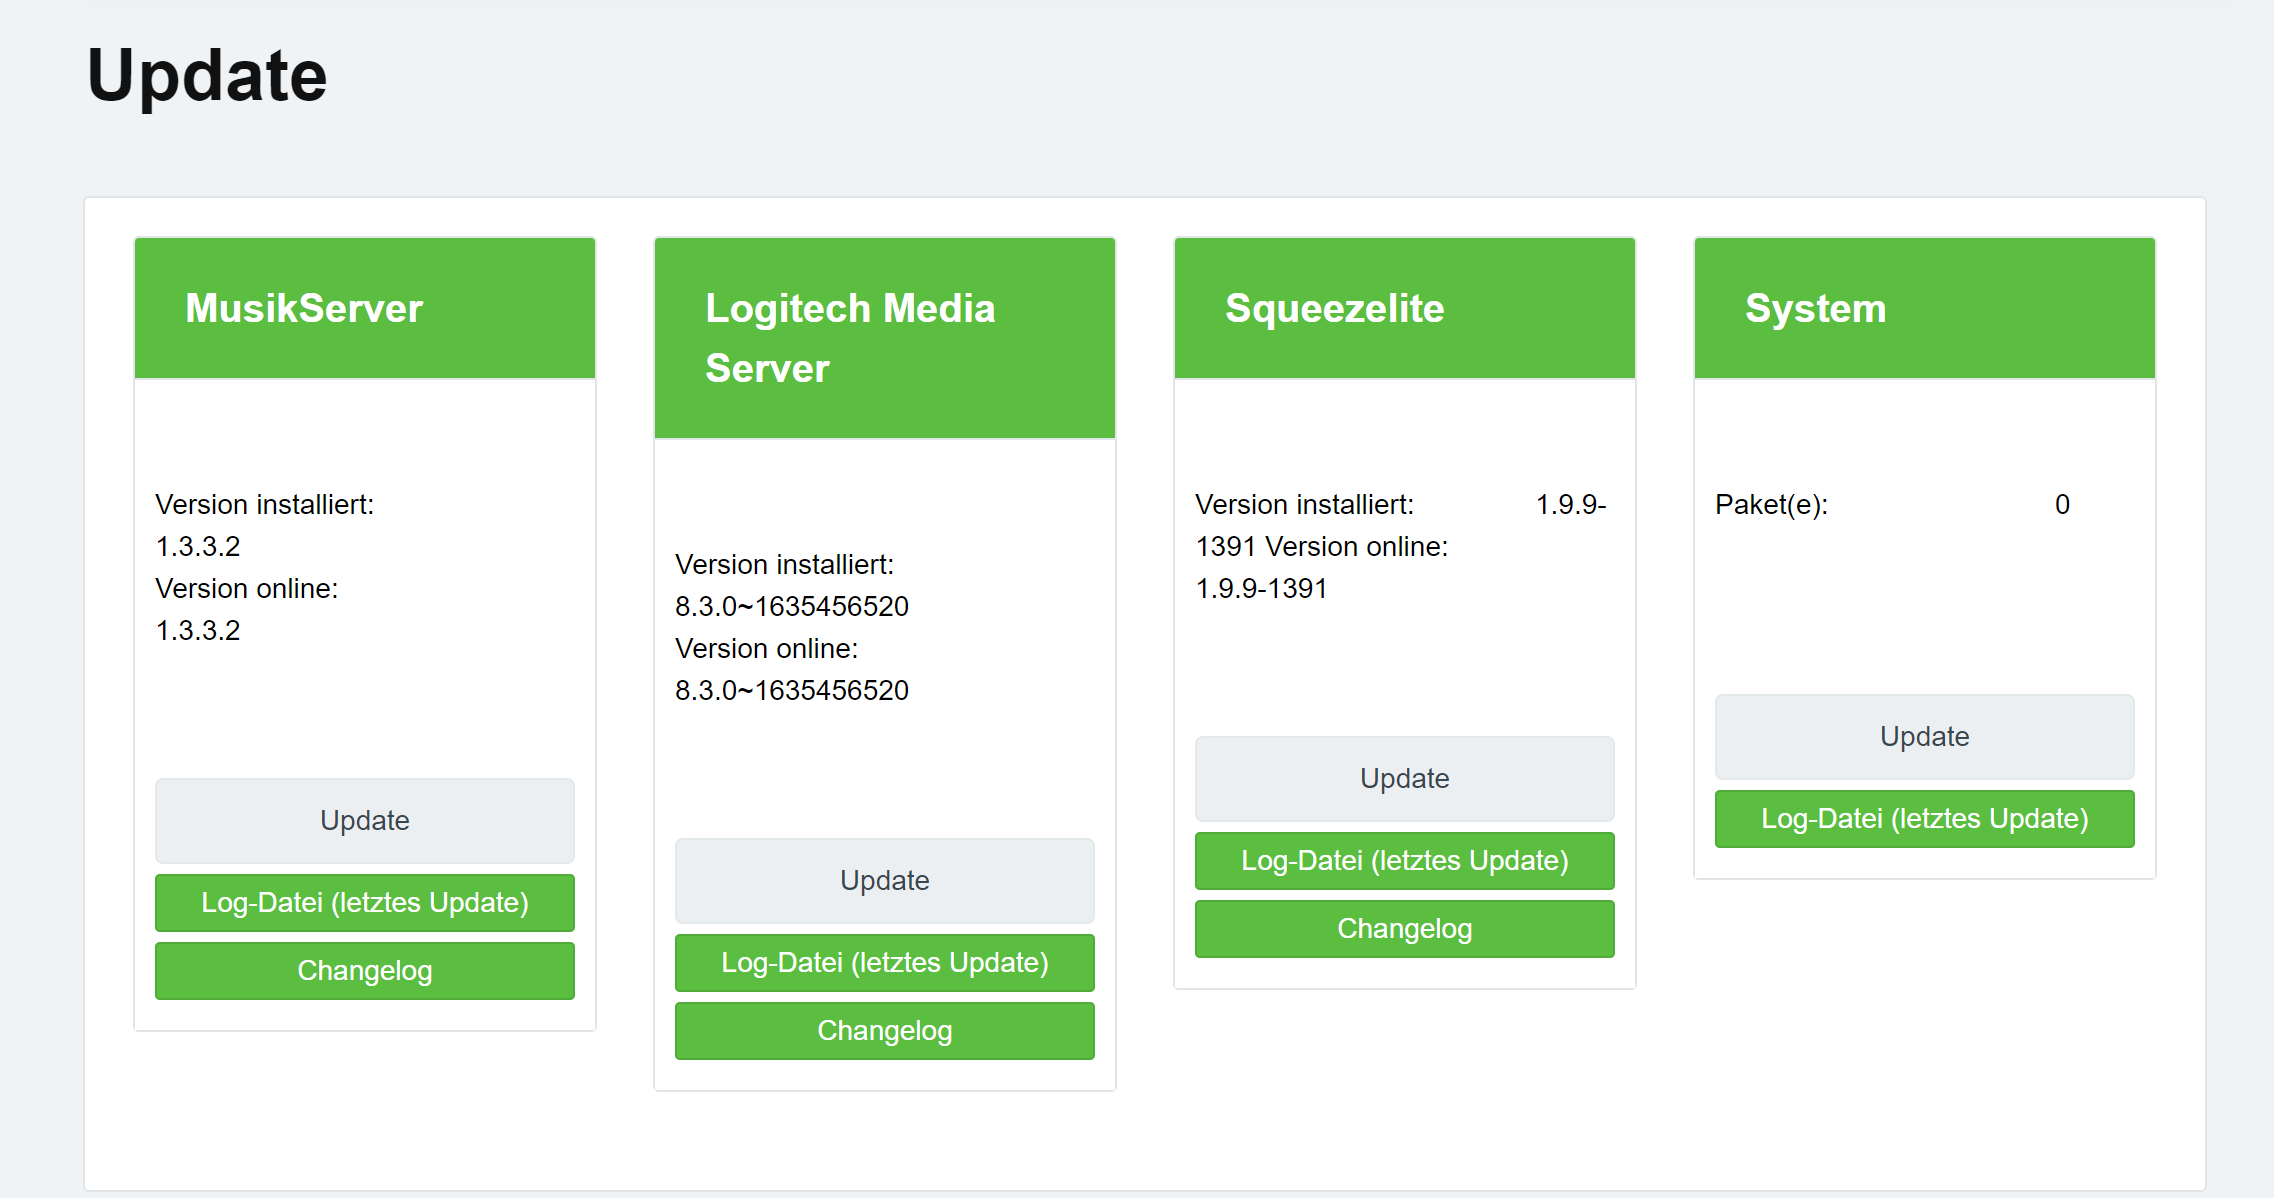This screenshot has width=2274, height=1198.
Task: Click the Paket(e) count label
Action: 1771,504
